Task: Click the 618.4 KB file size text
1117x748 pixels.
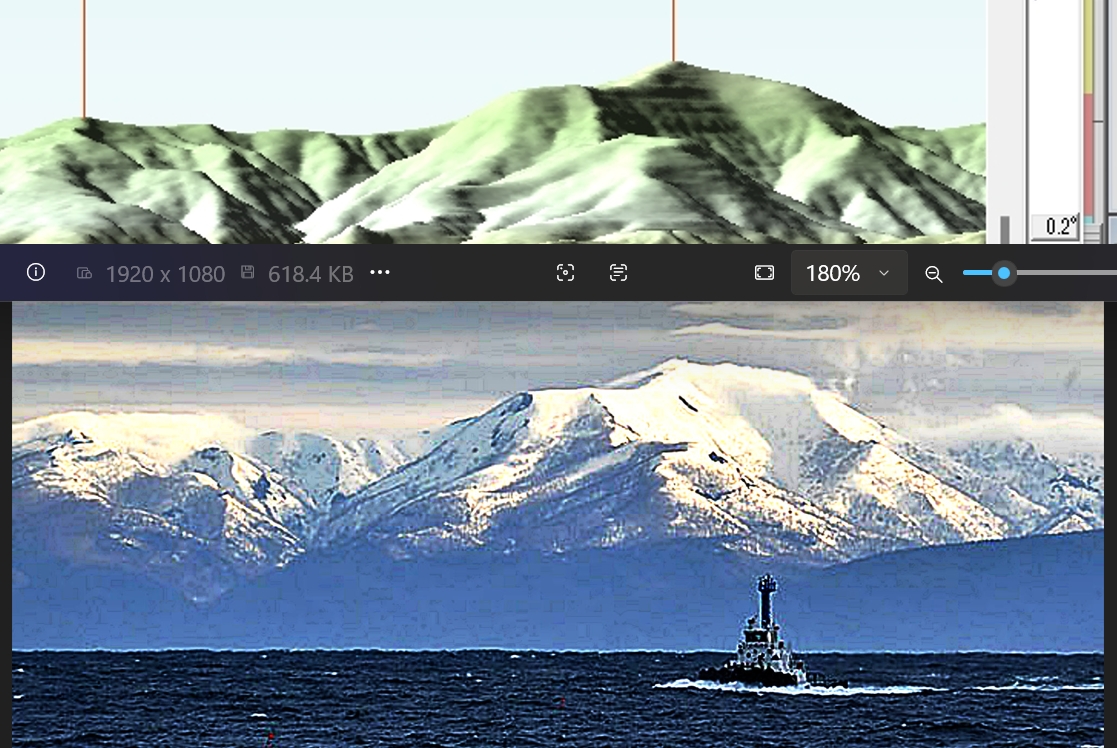Action: tap(310, 273)
